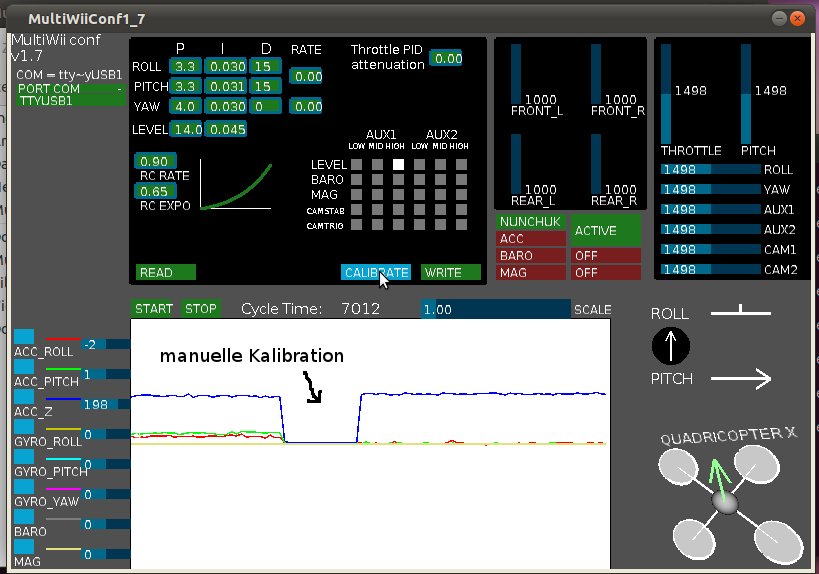Click the graph SCALE slider
Viewport: 819px width, 574px height.
point(495,310)
